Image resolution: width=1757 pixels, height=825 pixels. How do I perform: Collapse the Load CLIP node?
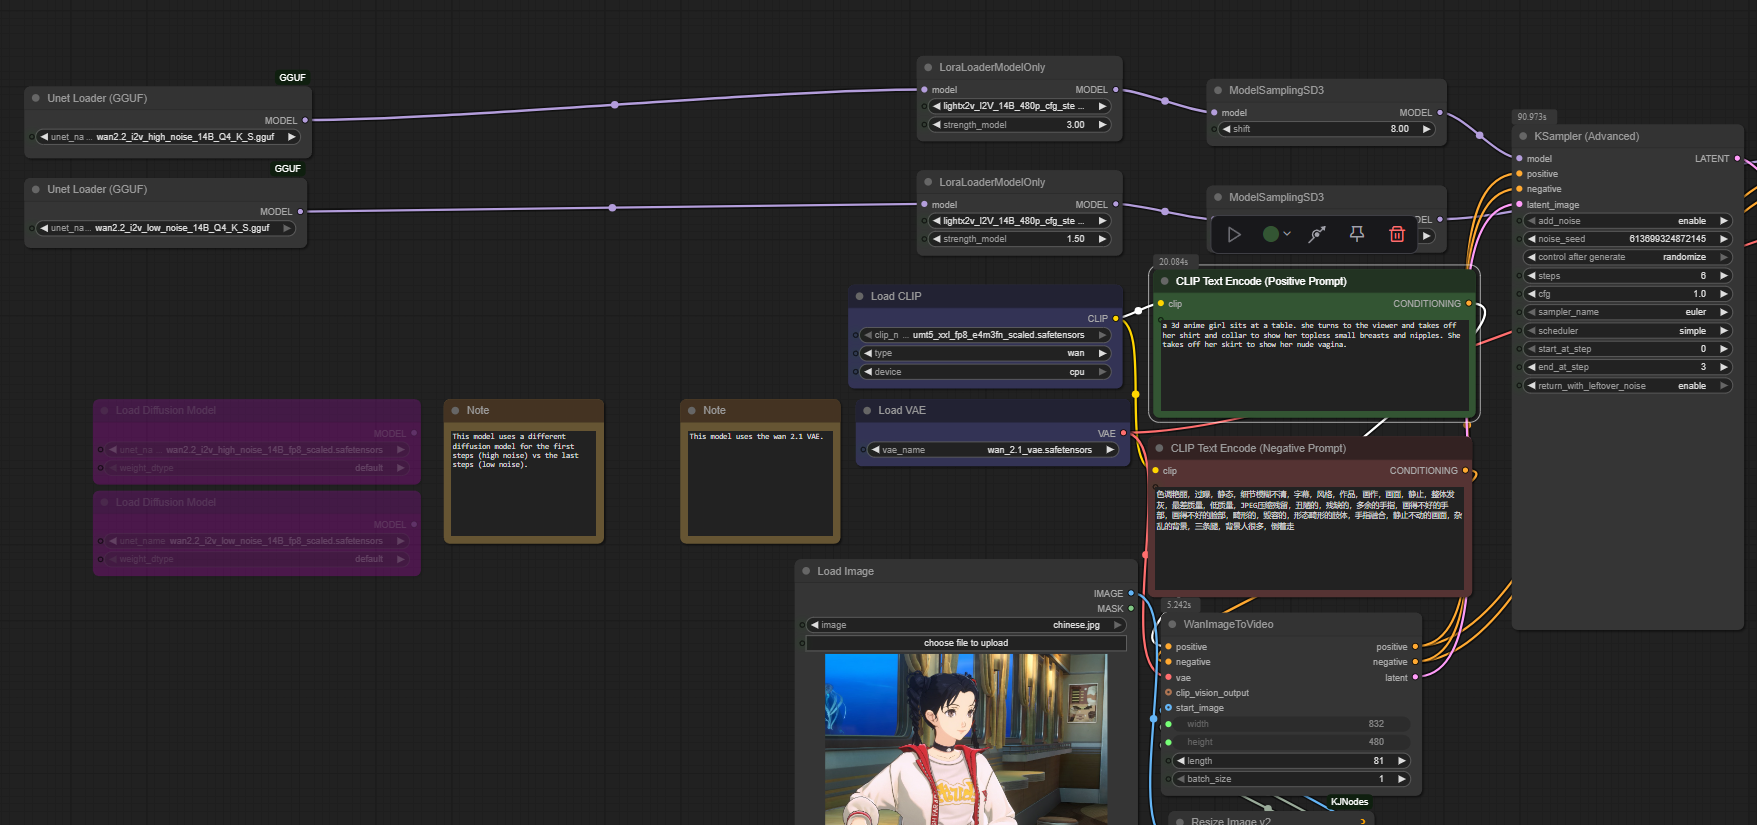click(860, 296)
